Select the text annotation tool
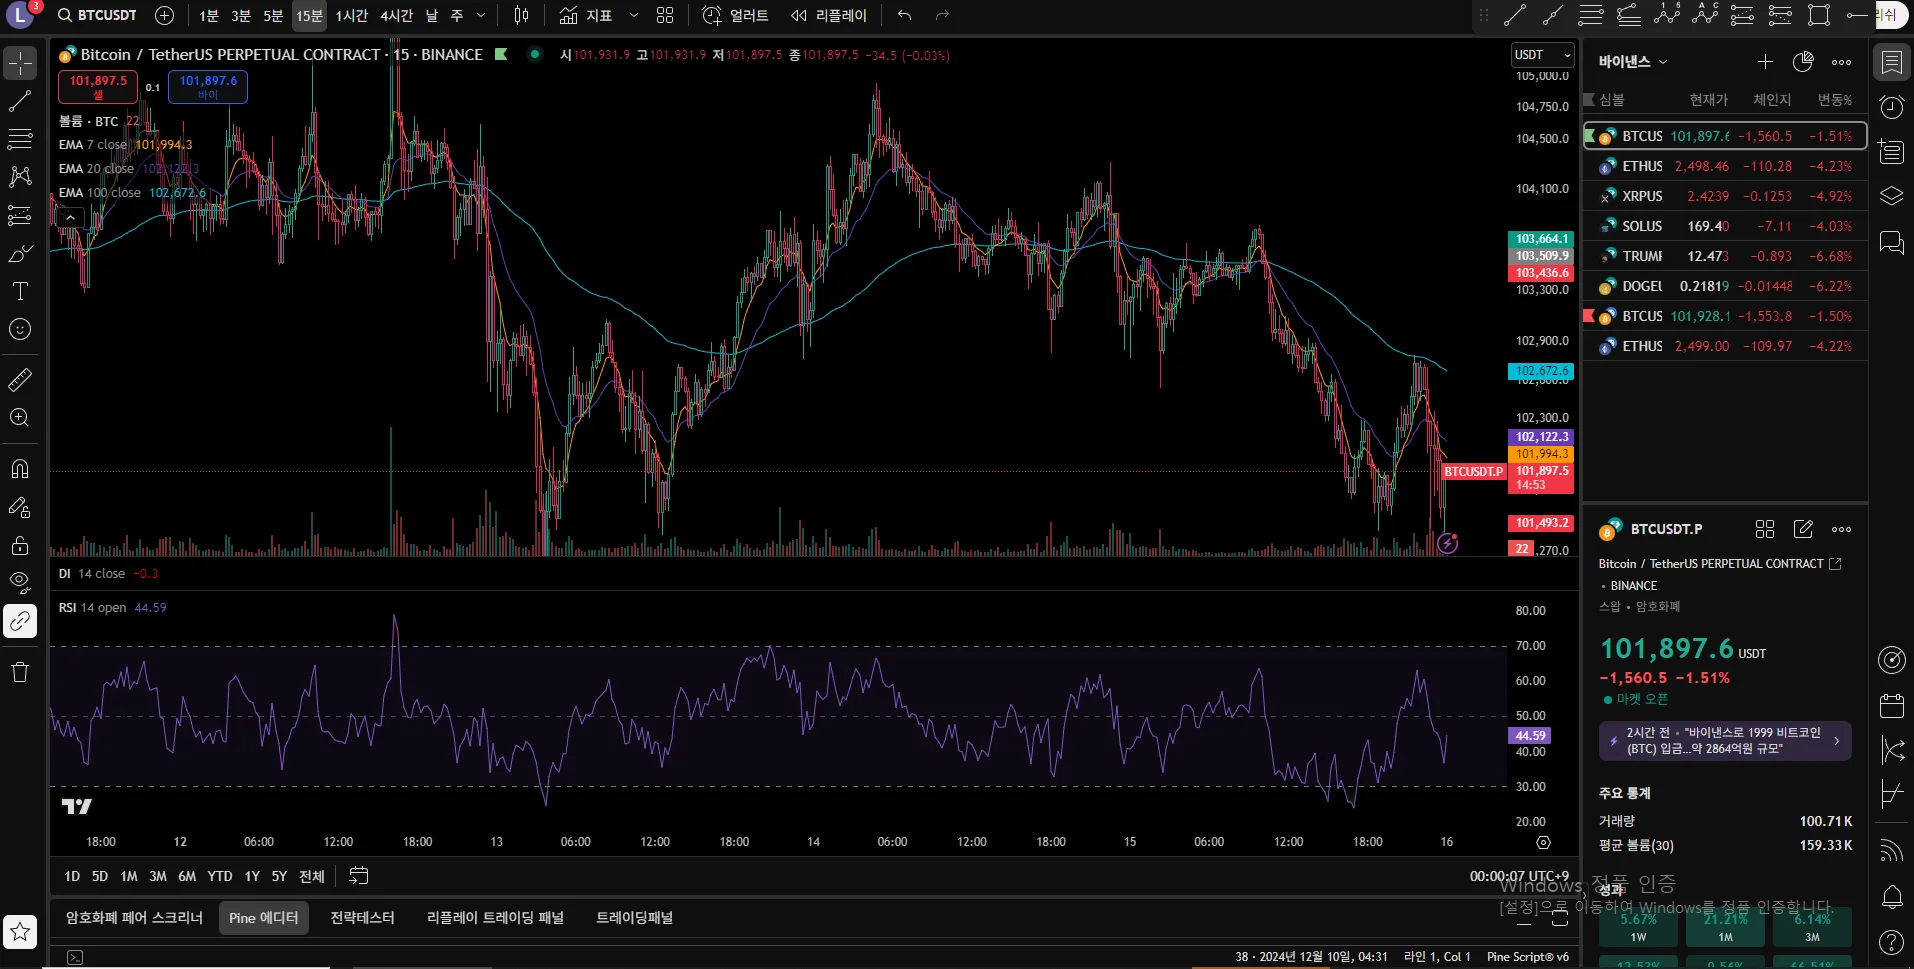1914x969 pixels. pyautogui.click(x=20, y=292)
